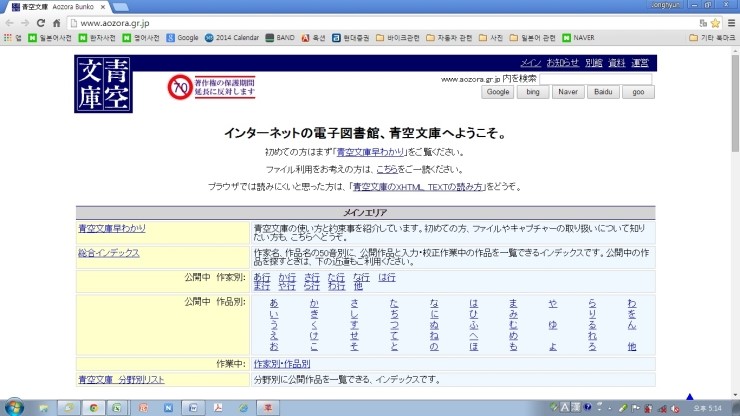This screenshot has width=740, height=416.
Task: Open the 青空文庫のXHTML, TEXTの読み方 link
Action: tap(418, 187)
